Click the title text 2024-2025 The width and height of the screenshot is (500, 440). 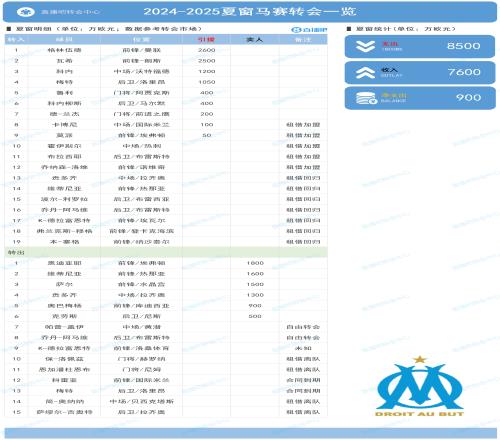[x=182, y=12]
